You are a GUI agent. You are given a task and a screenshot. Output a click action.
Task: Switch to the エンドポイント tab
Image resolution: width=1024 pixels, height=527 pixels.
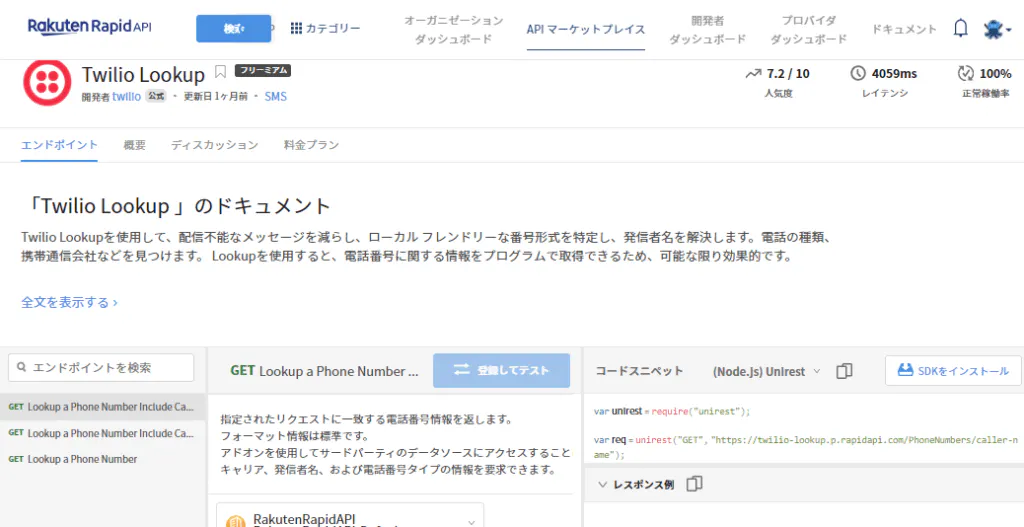(59, 145)
